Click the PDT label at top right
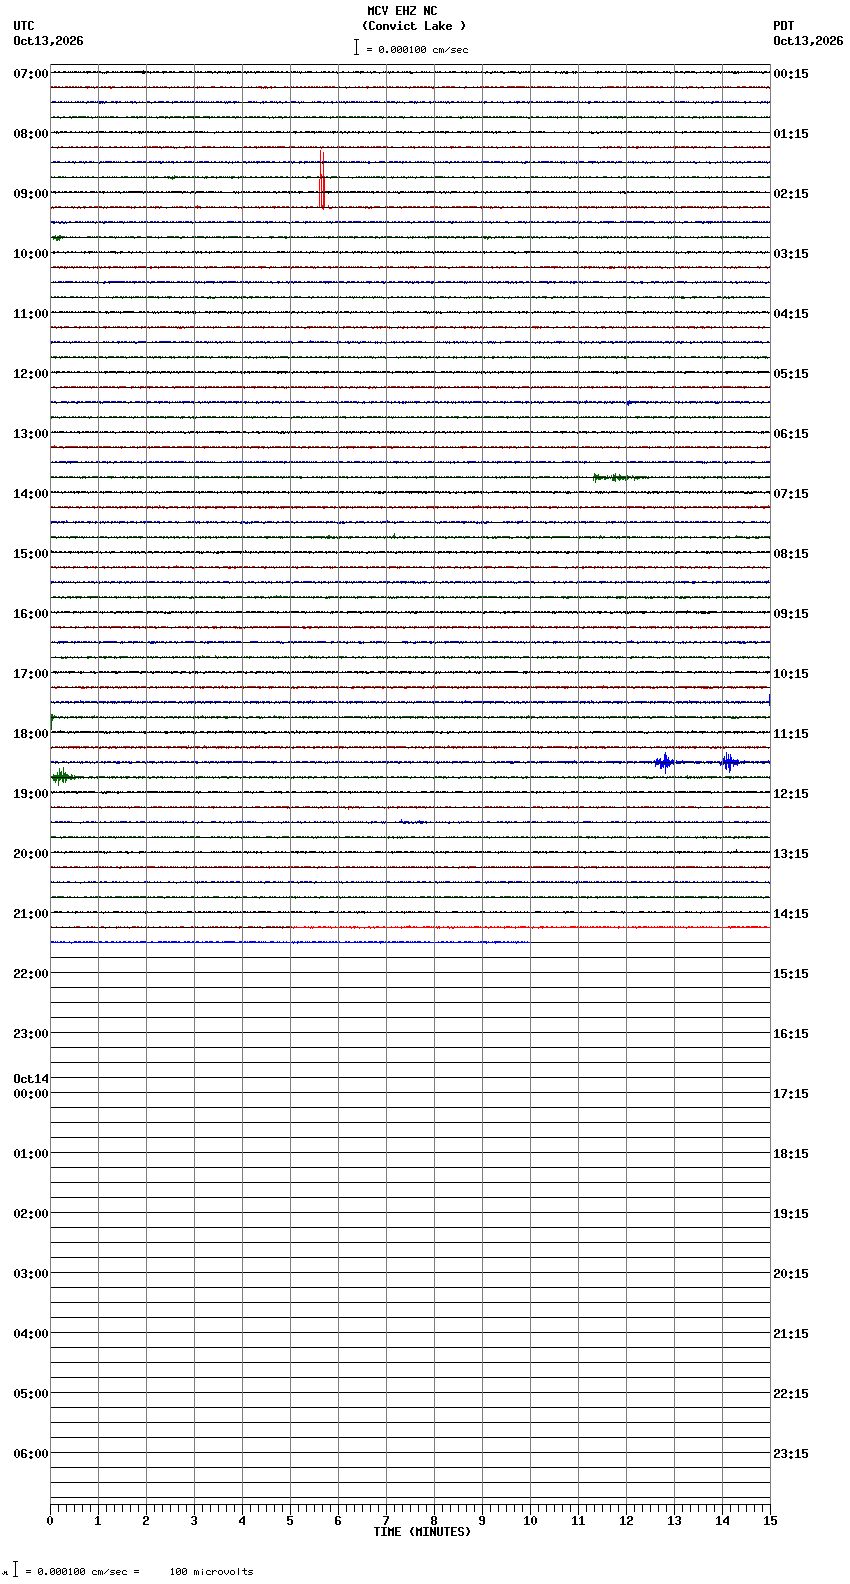This screenshot has height=1584, width=850. pyautogui.click(x=783, y=26)
